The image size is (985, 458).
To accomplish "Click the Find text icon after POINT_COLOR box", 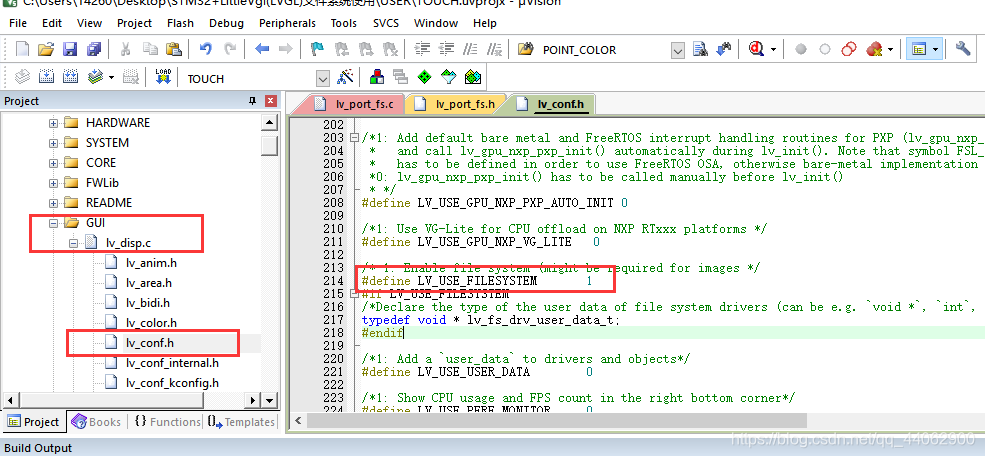I will tap(700, 50).
